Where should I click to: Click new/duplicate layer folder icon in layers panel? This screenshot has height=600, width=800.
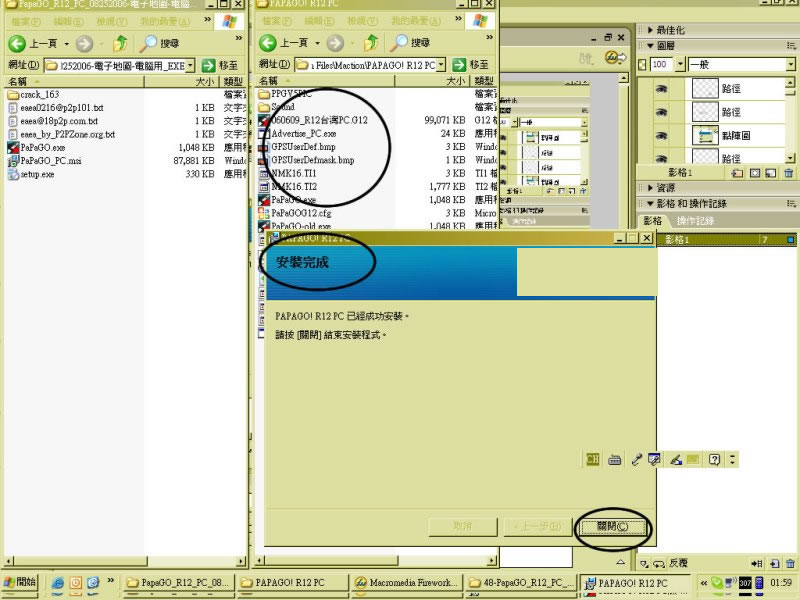click(x=737, y=173)
